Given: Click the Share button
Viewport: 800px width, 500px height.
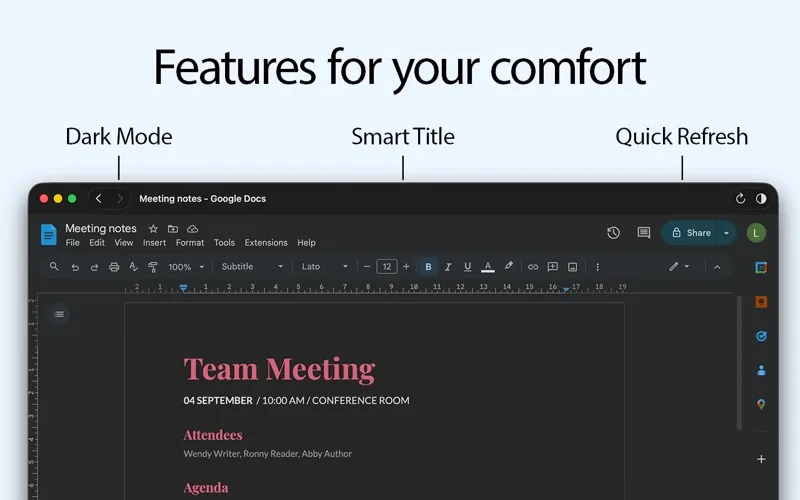Looking at the screenshot, I should click(689, 233).
